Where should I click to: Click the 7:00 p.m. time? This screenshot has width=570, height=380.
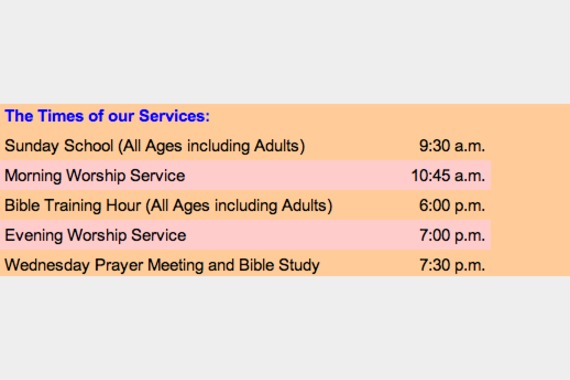[x=452, y=236]
